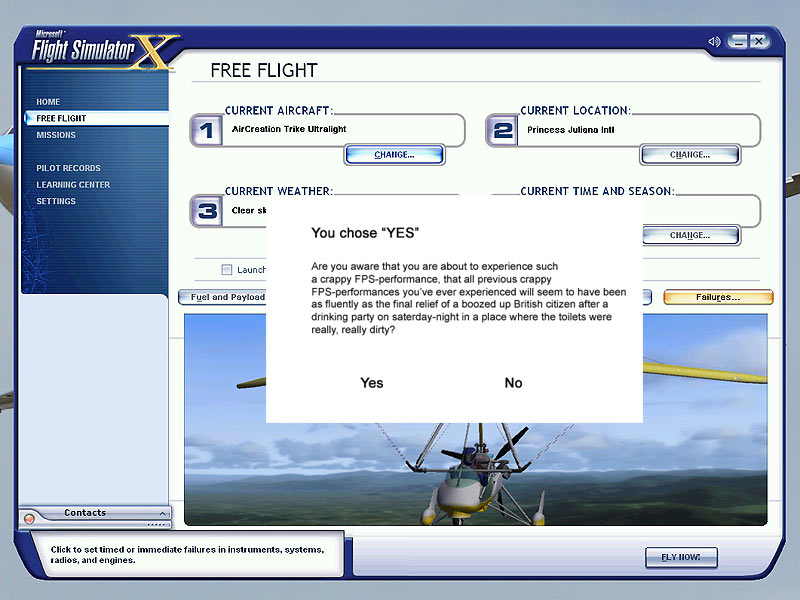The image size is (800, 600).
Task: Minimize the Flight Simulator window
Action: point(739,41)
